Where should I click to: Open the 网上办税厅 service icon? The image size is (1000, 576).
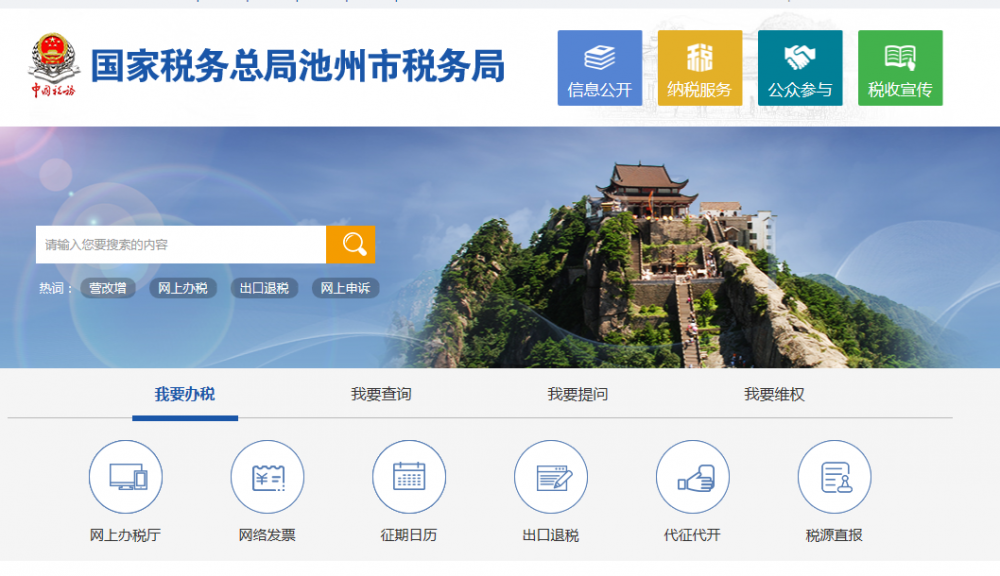point(125,478)
